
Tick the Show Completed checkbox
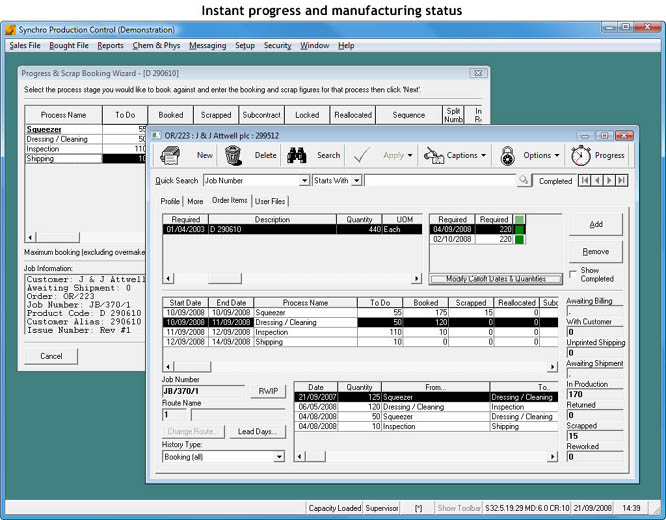(x=573, y=273)
